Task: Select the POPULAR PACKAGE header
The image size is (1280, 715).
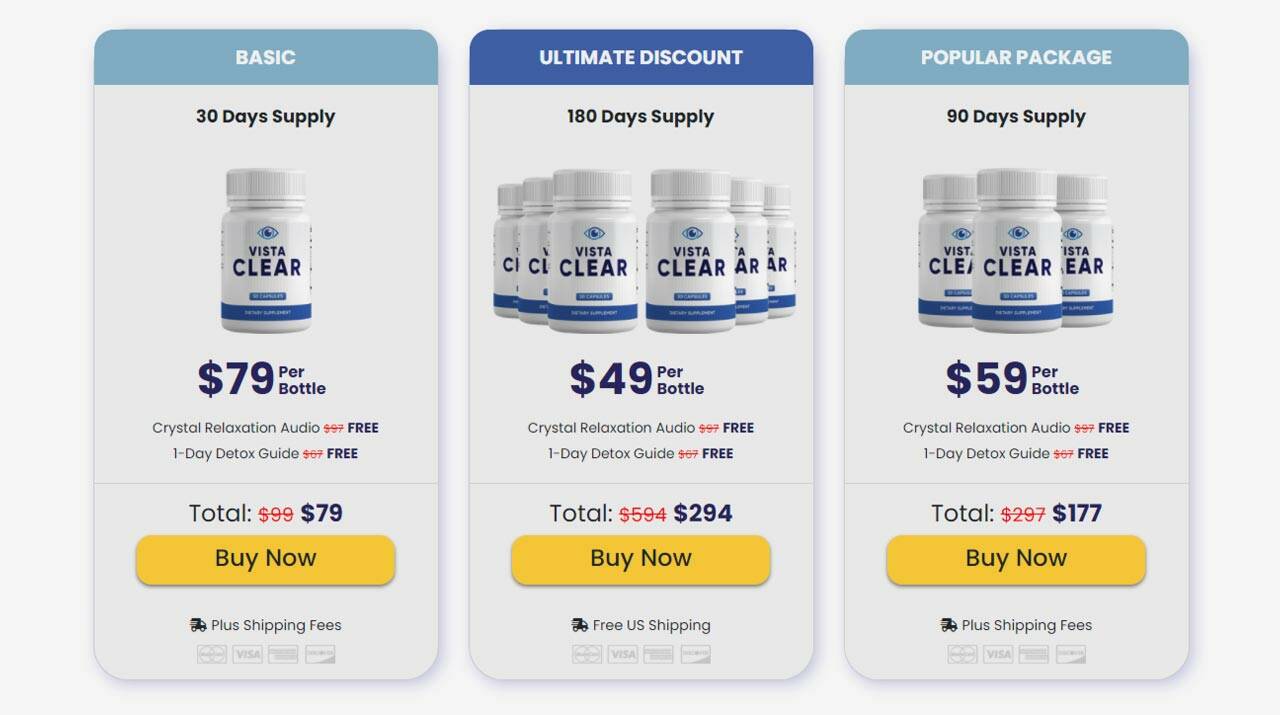Action: click(1016, 57)
